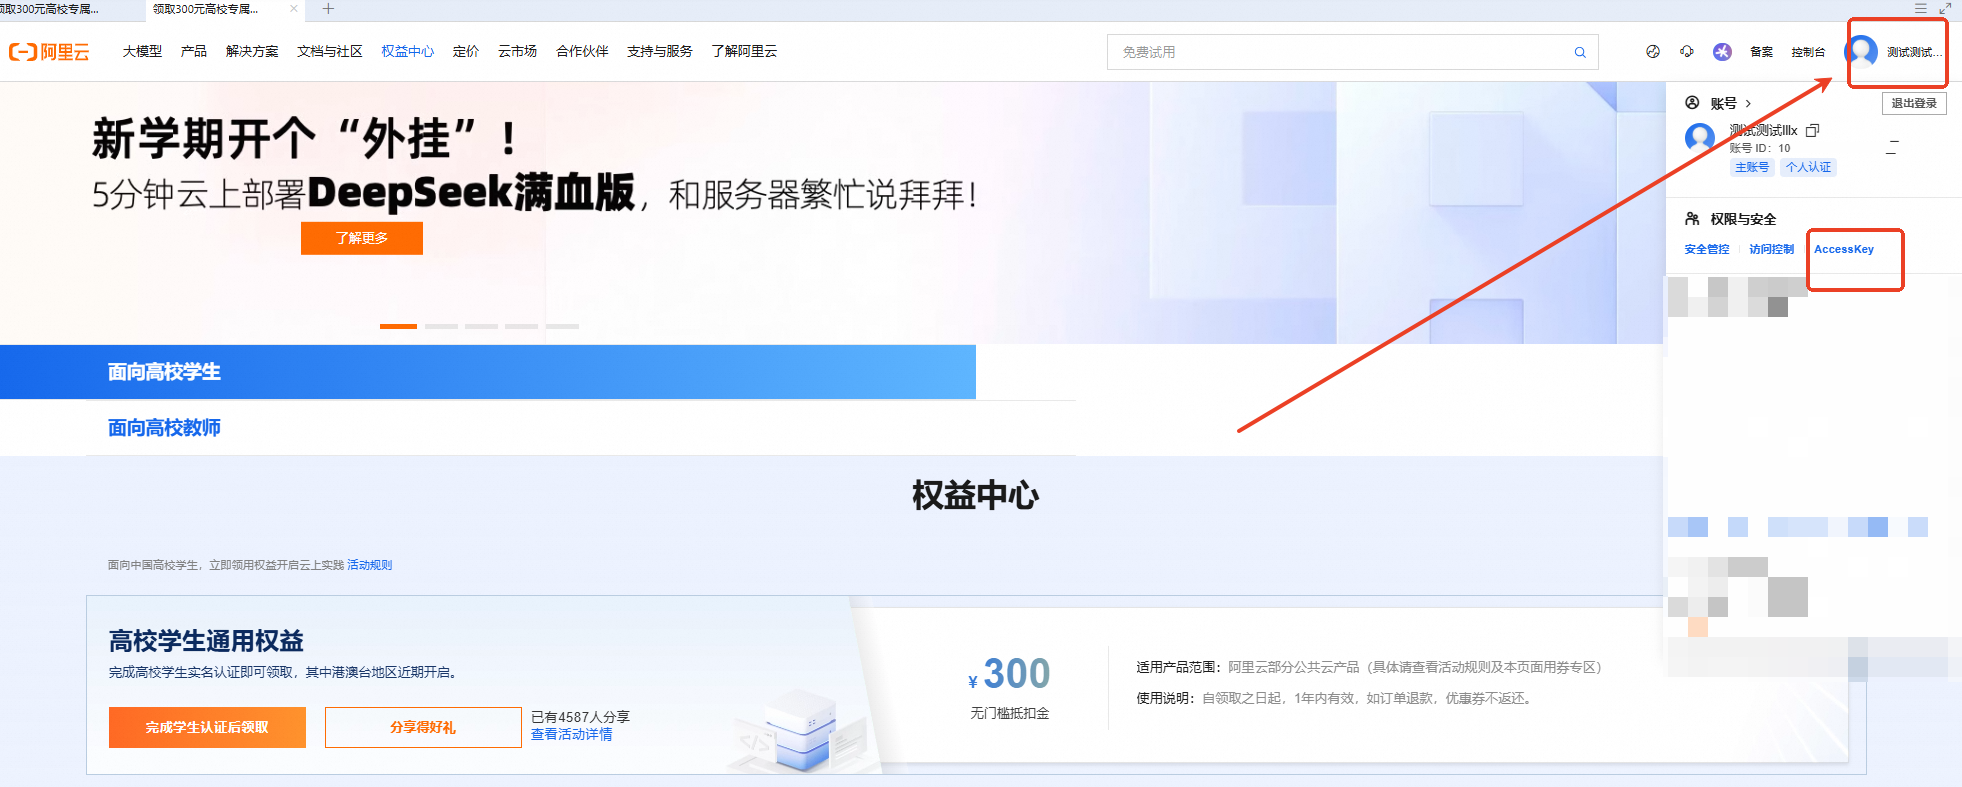Copy the account name with copy icon
Screen dimensions: 1962x787
[1812, 130]
